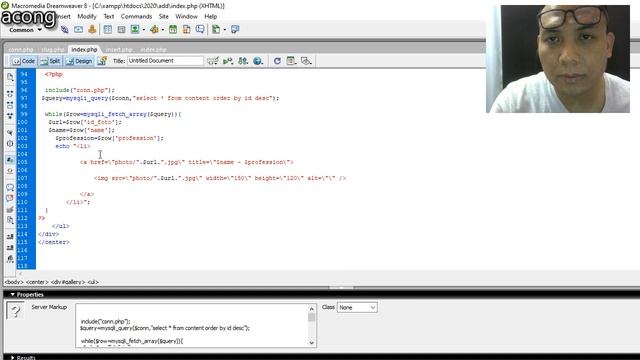Click Balance Braces on coding toolbar
640x360 pixels.
point(10,144)
